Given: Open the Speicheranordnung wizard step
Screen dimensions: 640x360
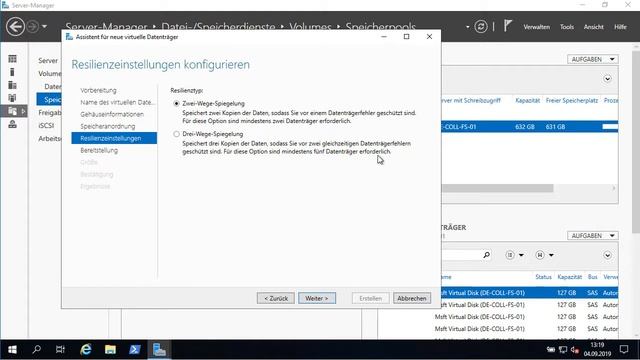Looking at the screenshot, I should tap(108, 126).
